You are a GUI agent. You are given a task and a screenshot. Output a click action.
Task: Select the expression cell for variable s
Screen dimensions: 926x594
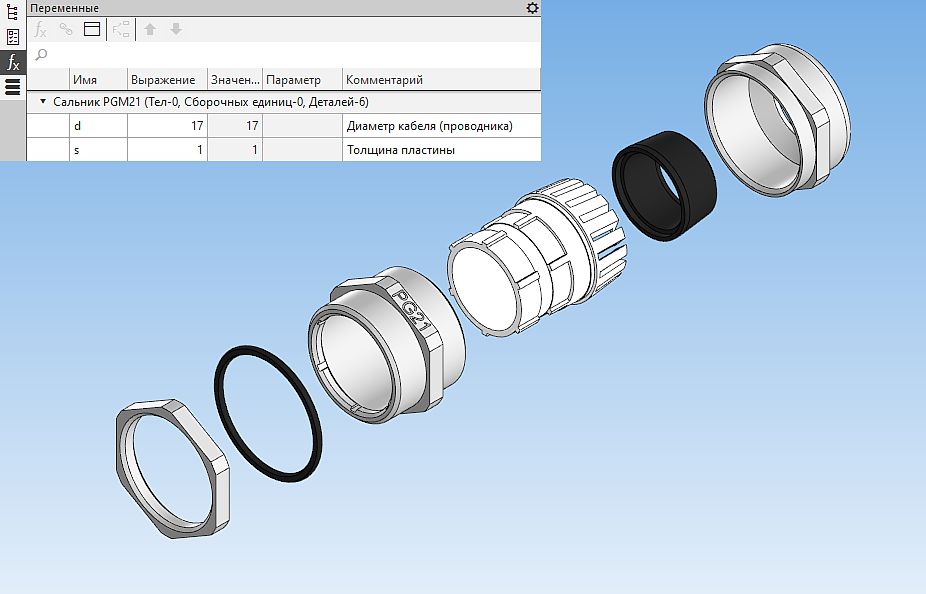pos(166,150)
